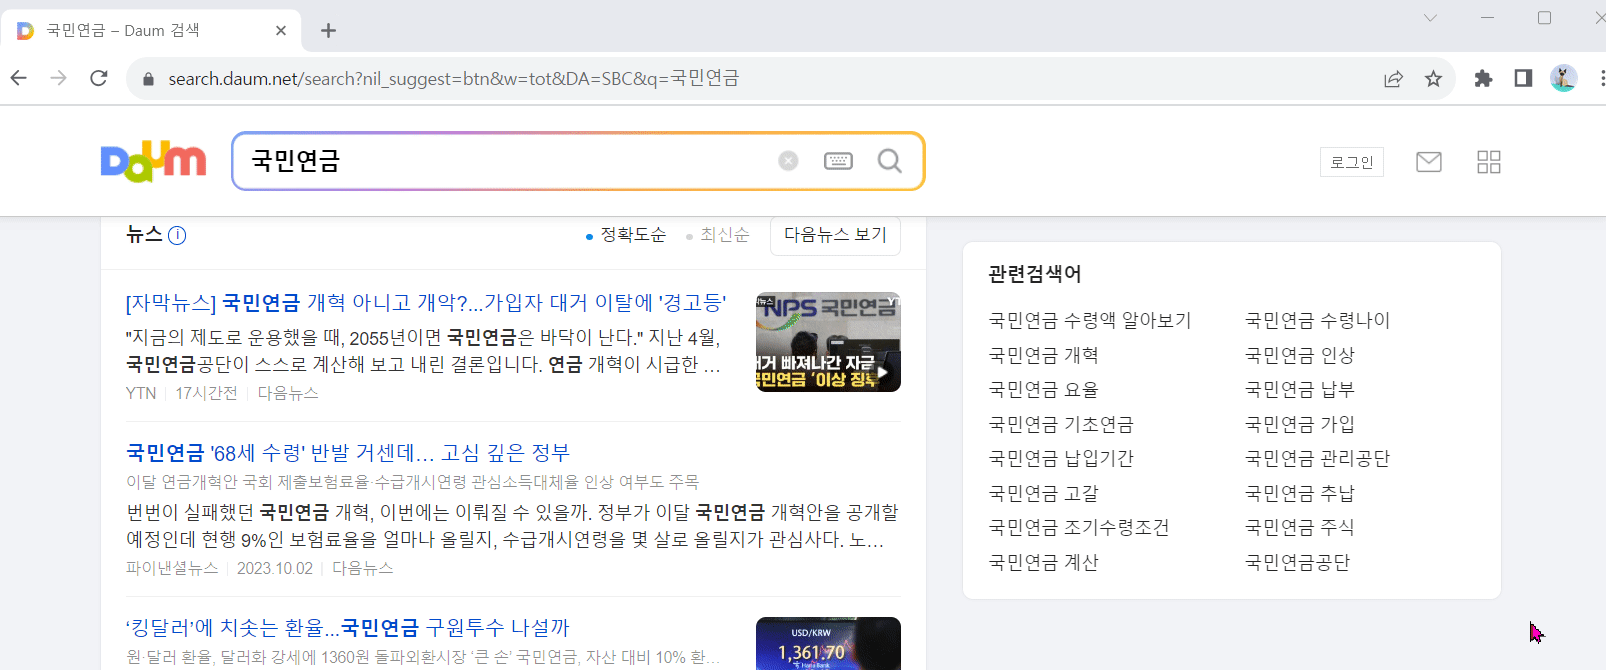The width and height of the screenshot is (1606, 670).
Task: Open the tab search chevron
Action: [1430, 18]
